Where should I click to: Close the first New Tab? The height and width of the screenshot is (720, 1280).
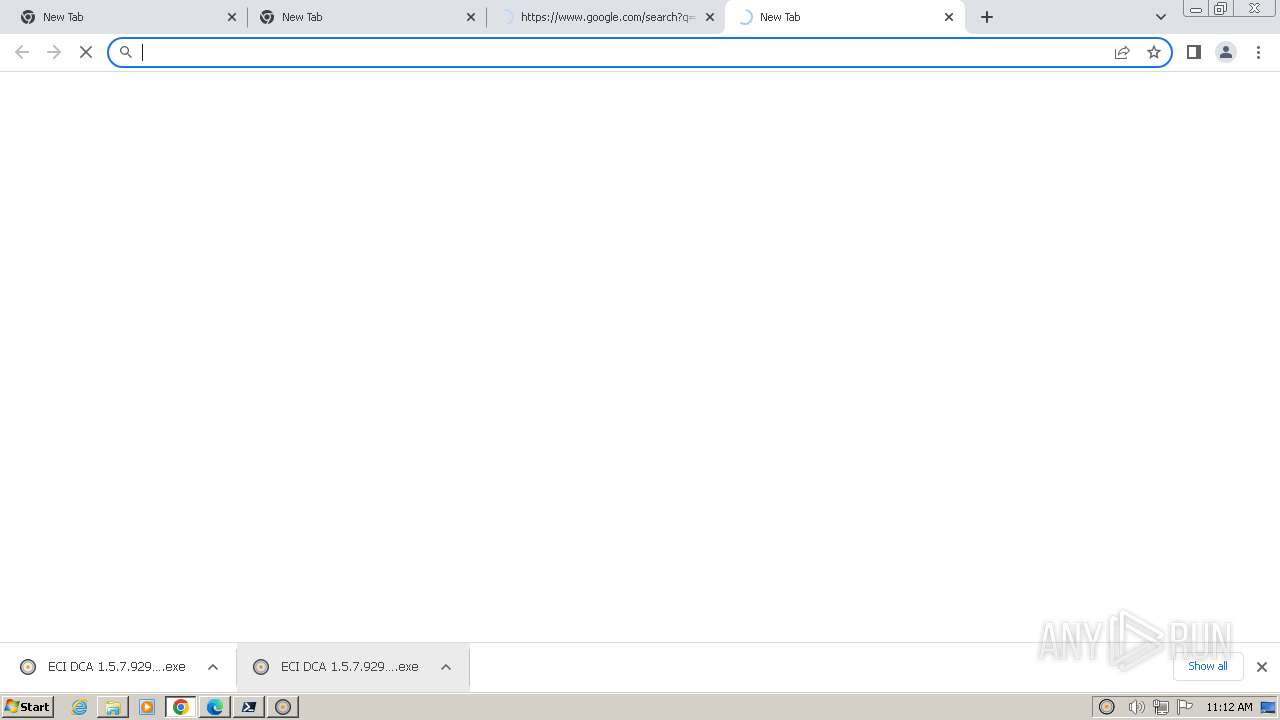[232, 17]
